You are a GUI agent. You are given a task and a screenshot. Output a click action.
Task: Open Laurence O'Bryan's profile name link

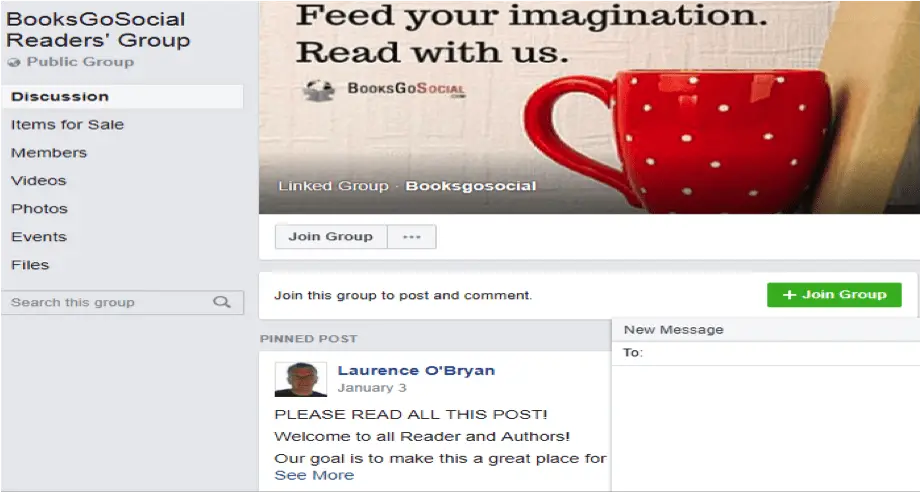pos(416,370)
